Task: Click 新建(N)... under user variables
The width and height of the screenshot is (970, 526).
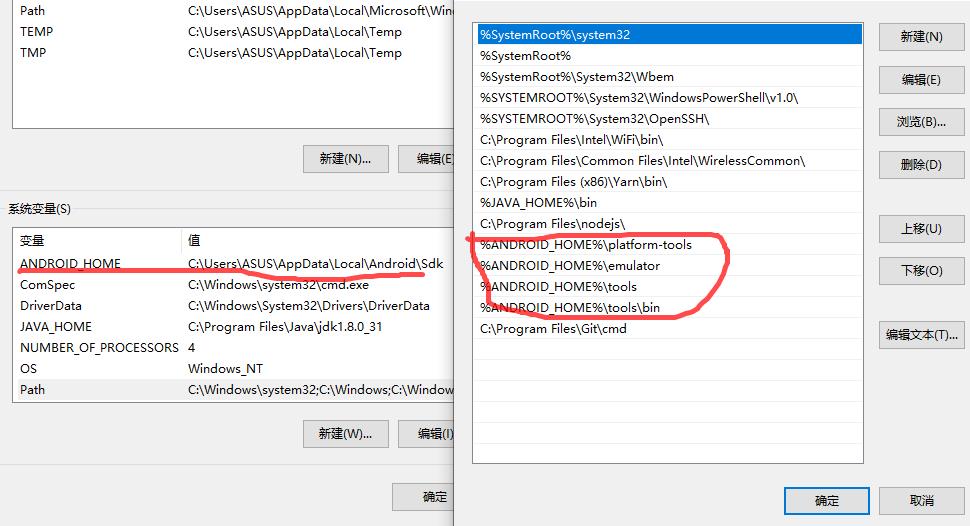Action: pyautogui.click(x=345, y=158)
